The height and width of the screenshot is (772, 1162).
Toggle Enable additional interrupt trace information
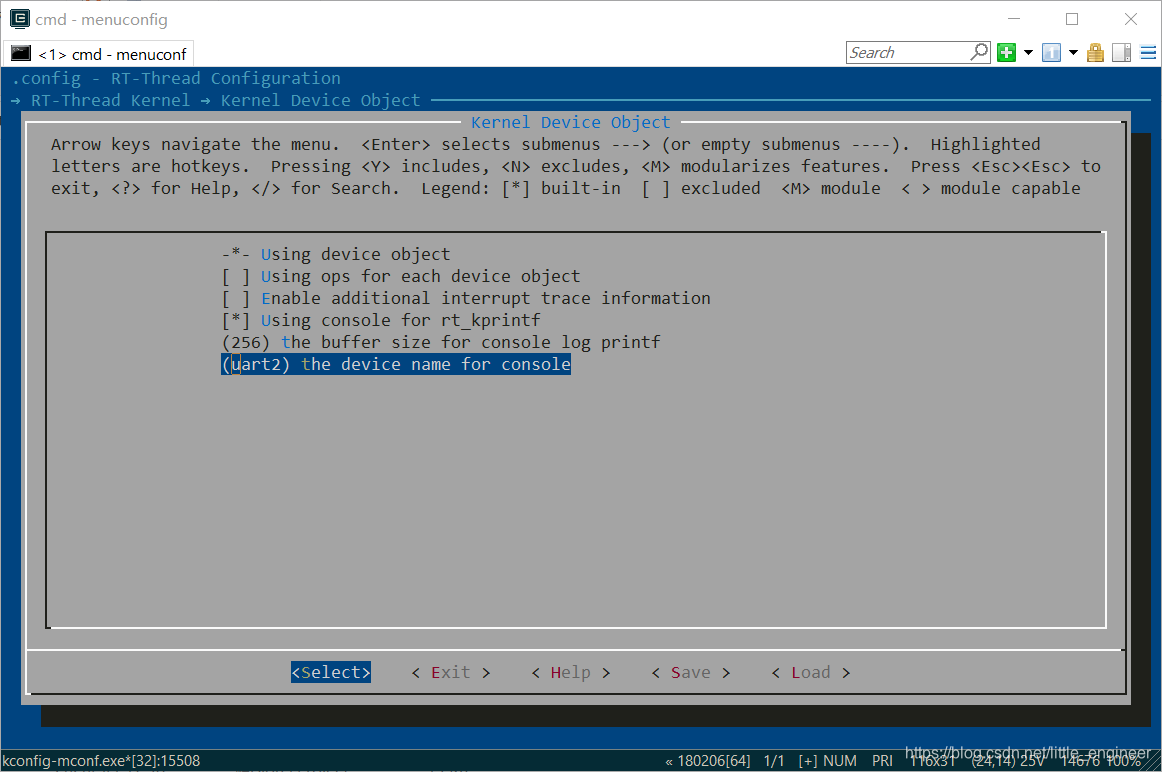[466, 299]
